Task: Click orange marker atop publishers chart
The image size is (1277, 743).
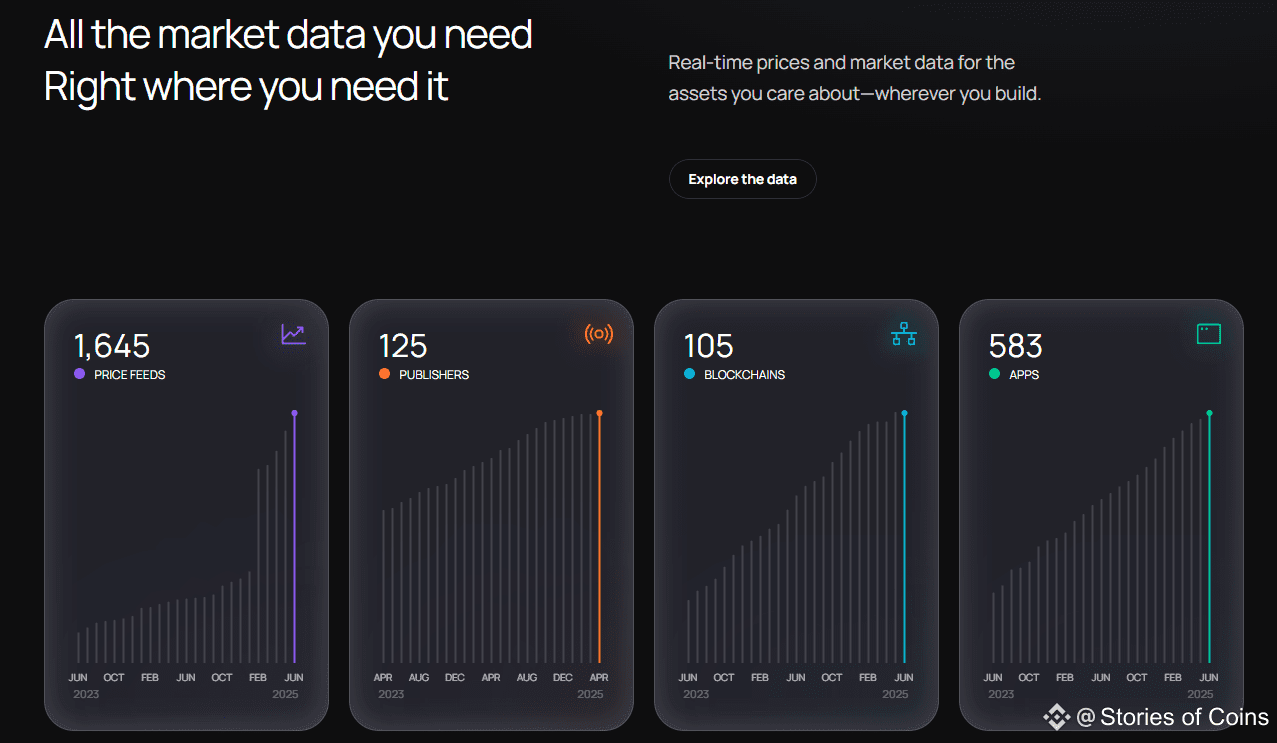Action: 599,413
